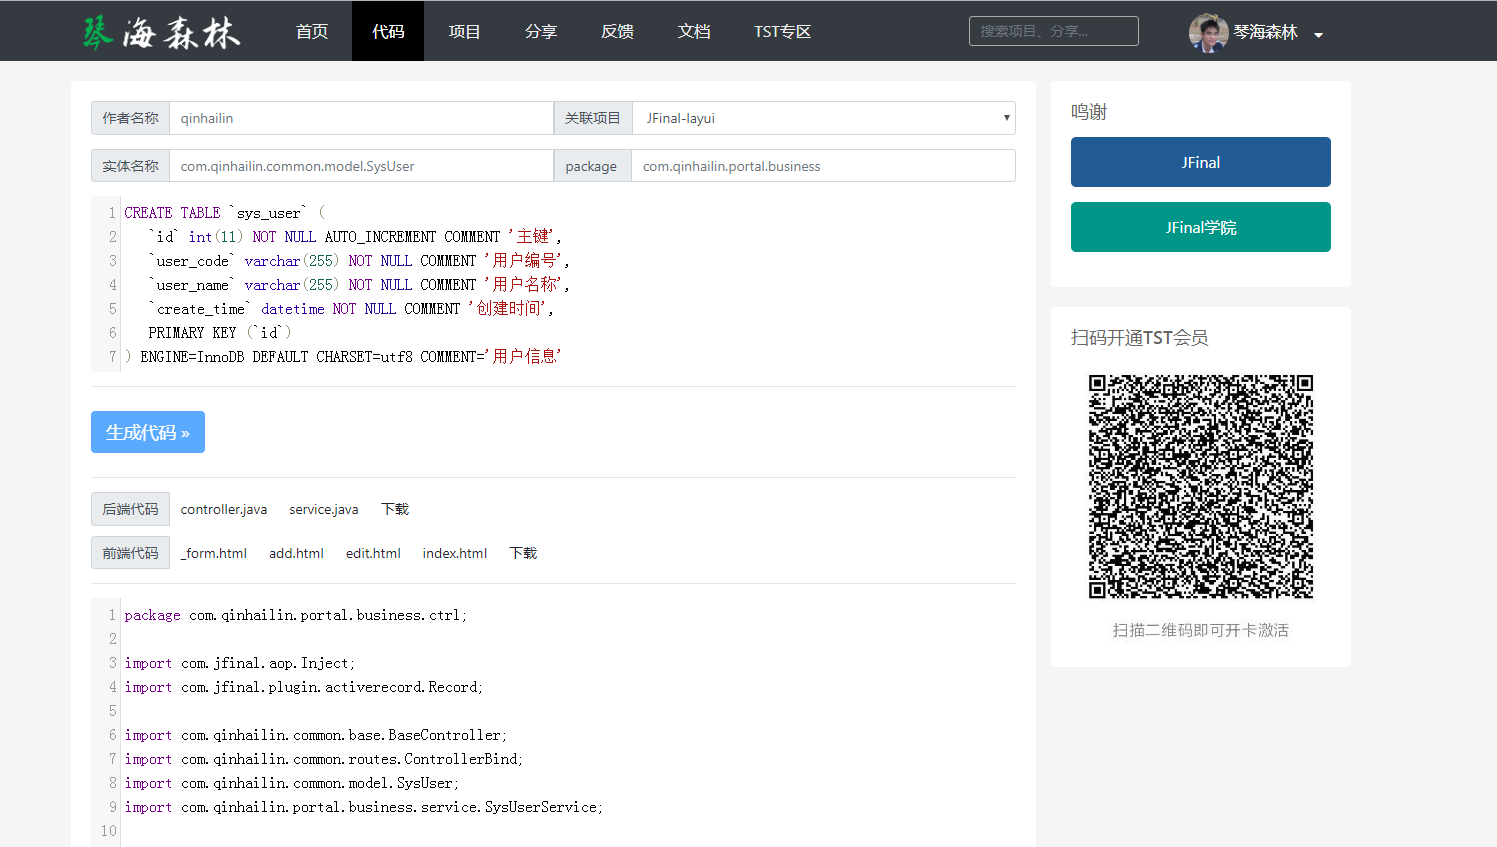Viewport: 1497px width, 847px height.
Task: Click the import com.jfinal.aop.Inject line
Action: coord(240,663)
